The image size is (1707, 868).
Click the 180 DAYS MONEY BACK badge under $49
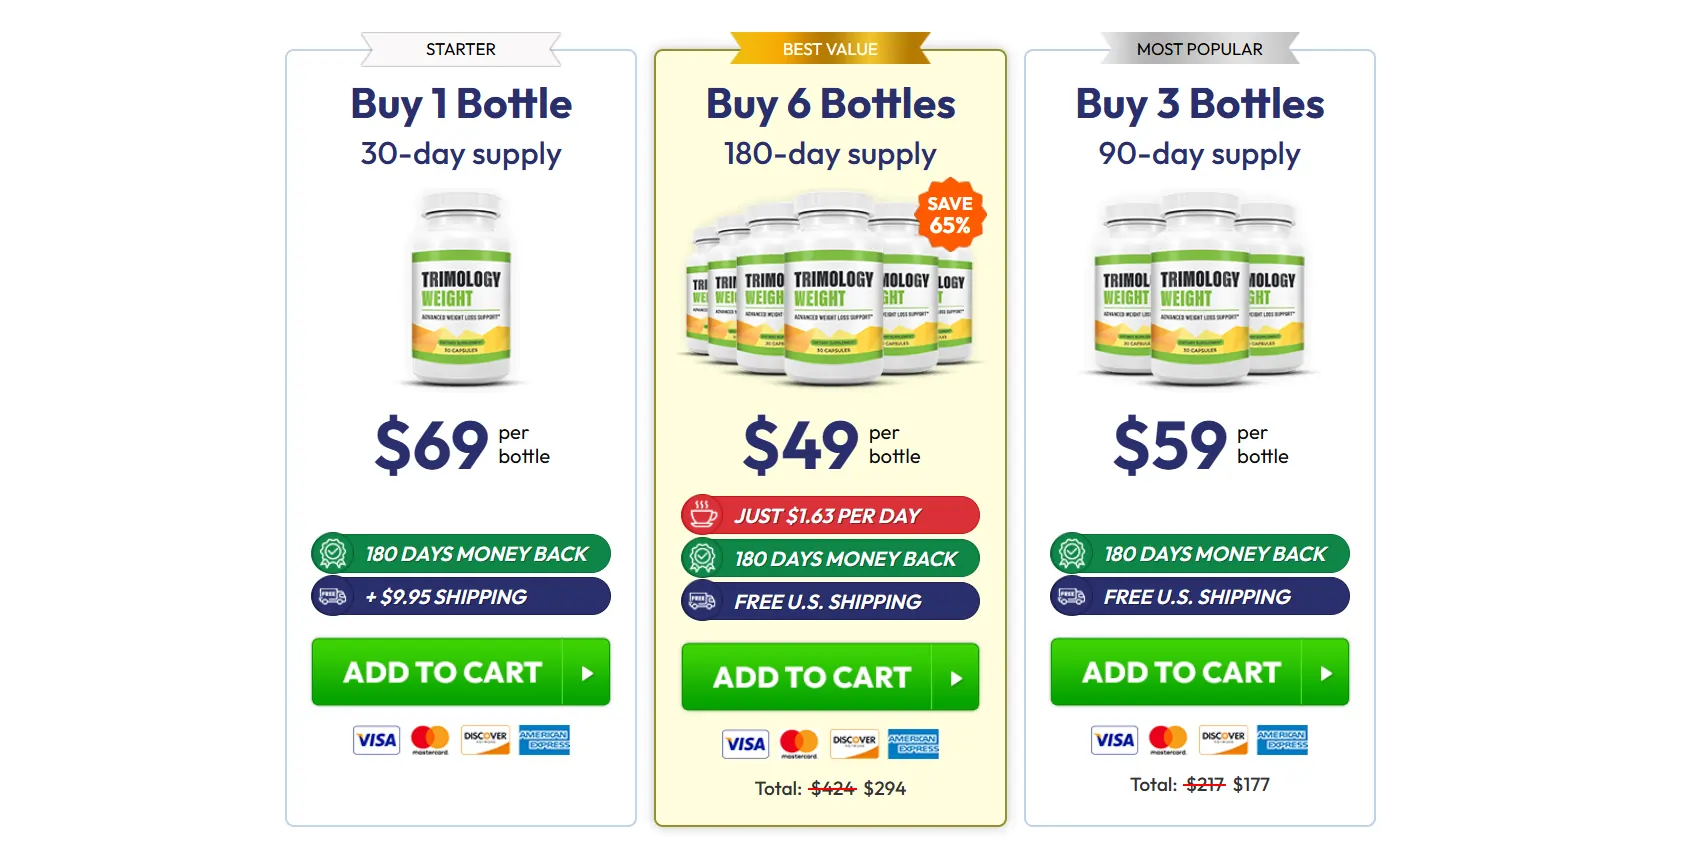[x=830, y=558]
